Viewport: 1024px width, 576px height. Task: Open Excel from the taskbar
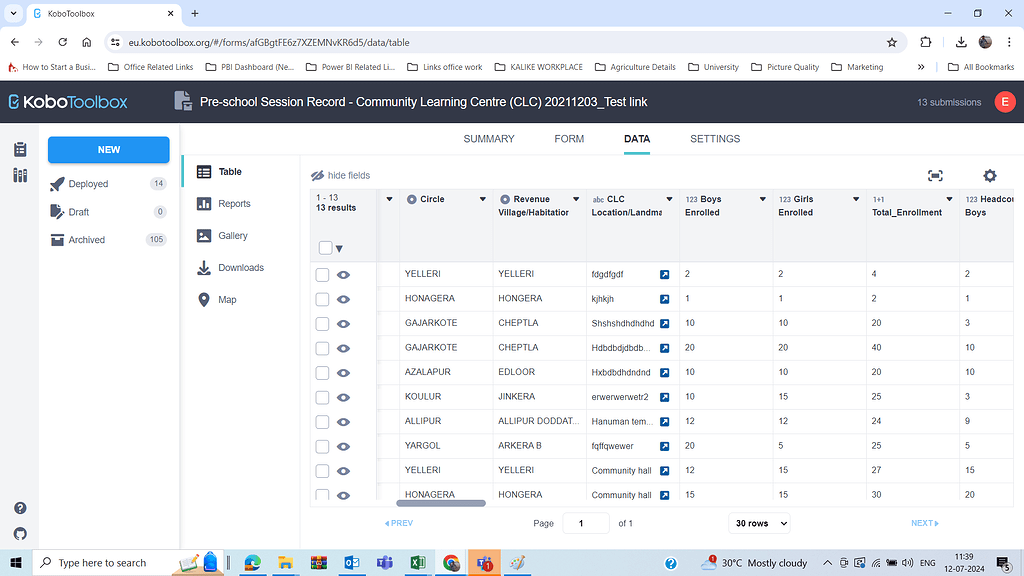click(418, 563)
